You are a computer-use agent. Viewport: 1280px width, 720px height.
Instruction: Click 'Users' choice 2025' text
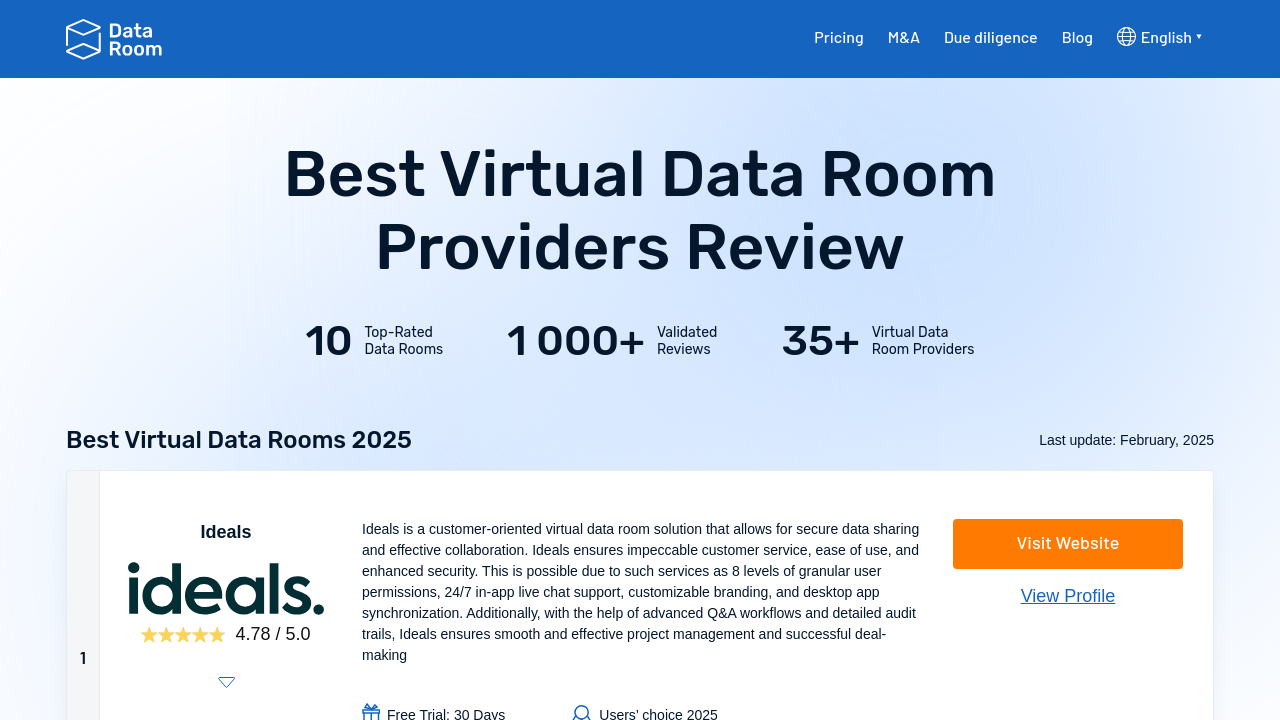tap(658, 714)
